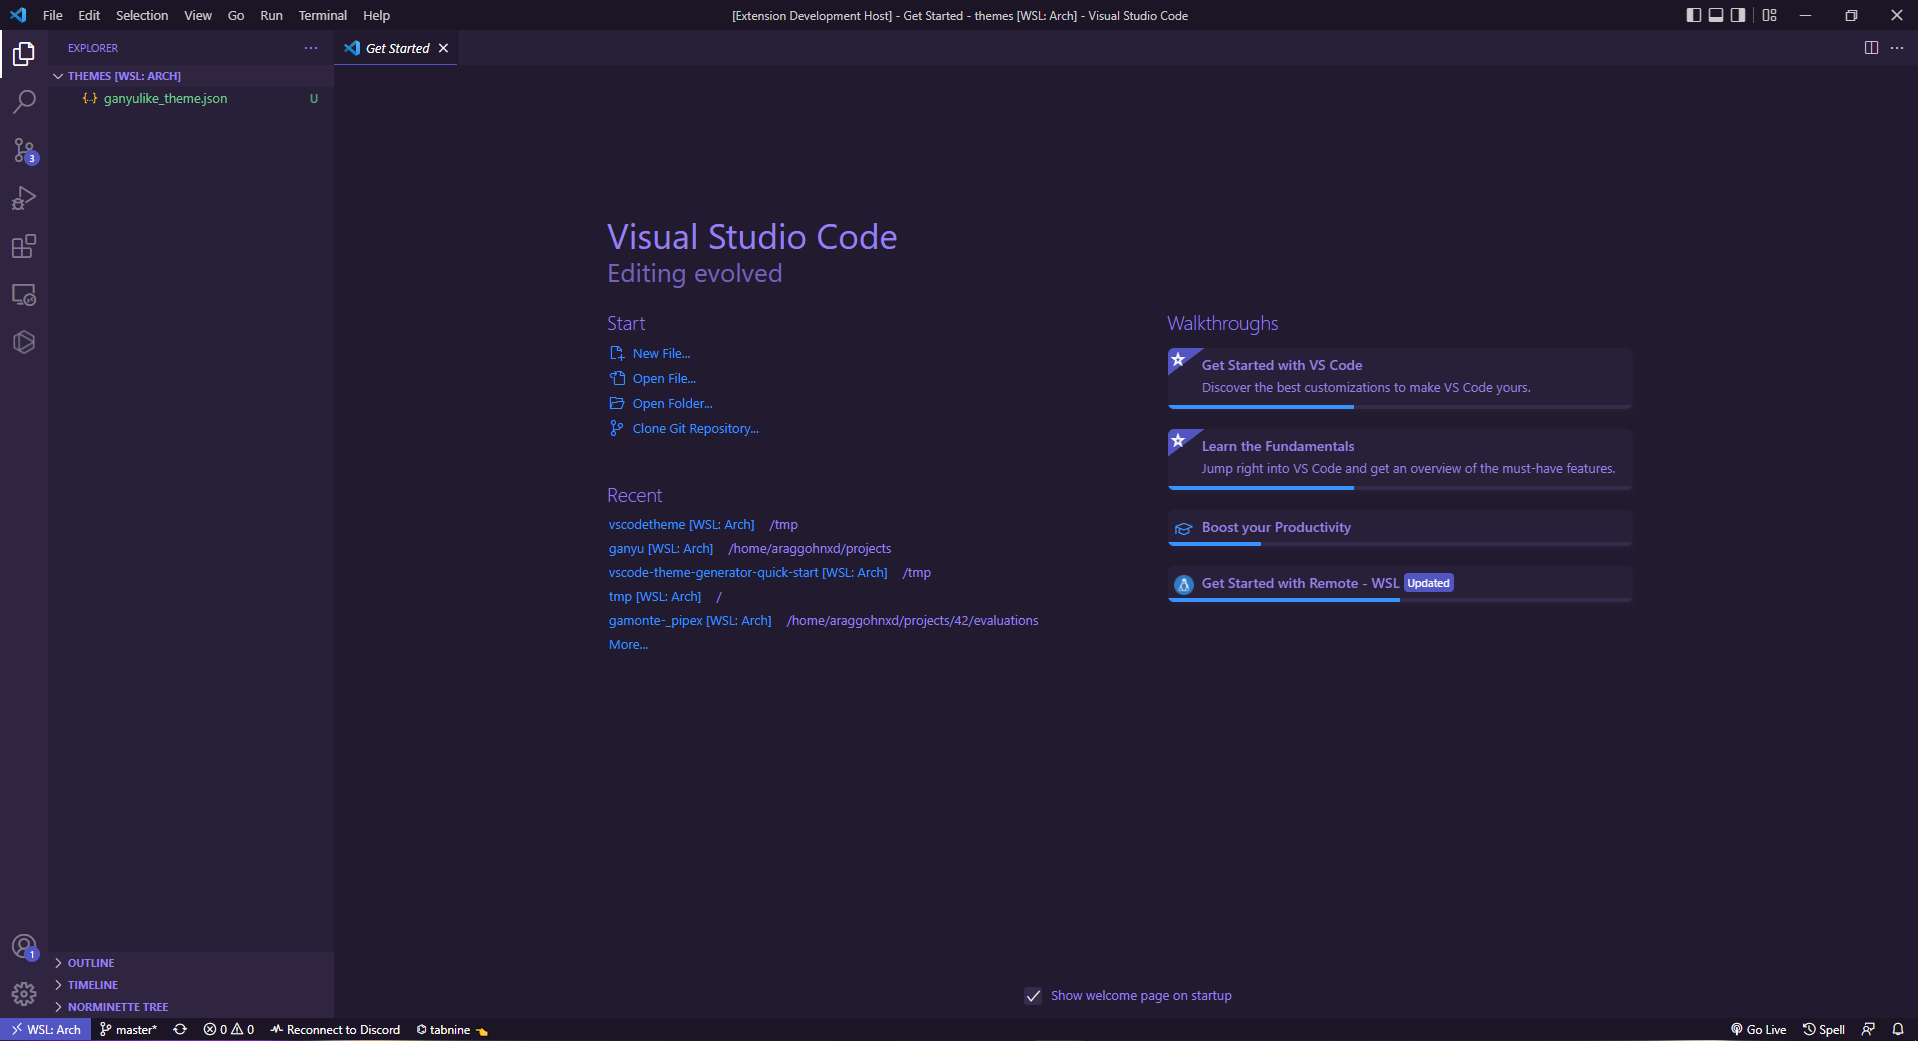Open editor More Actions ellipsis

[x=1897, y=48]
